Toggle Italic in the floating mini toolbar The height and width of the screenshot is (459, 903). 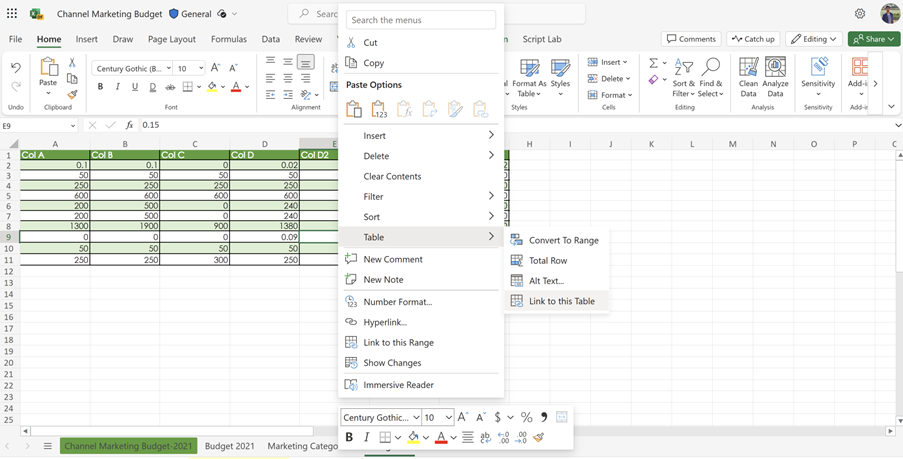(366, 437)
